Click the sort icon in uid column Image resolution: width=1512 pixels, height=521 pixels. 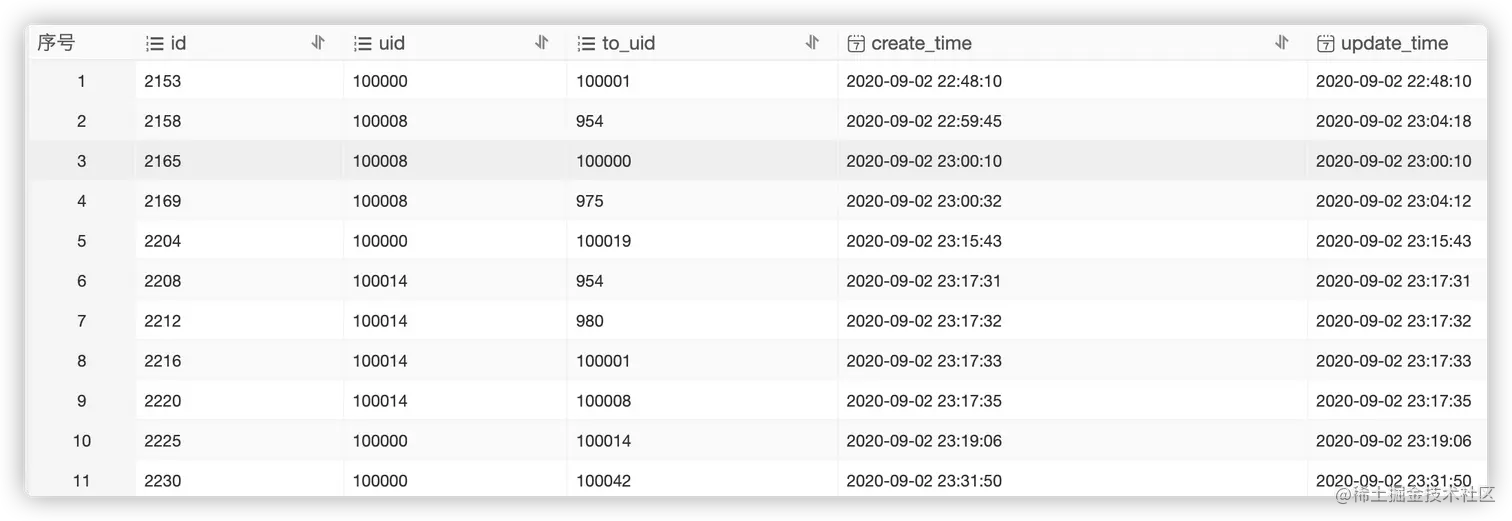(x=542, y=43)
